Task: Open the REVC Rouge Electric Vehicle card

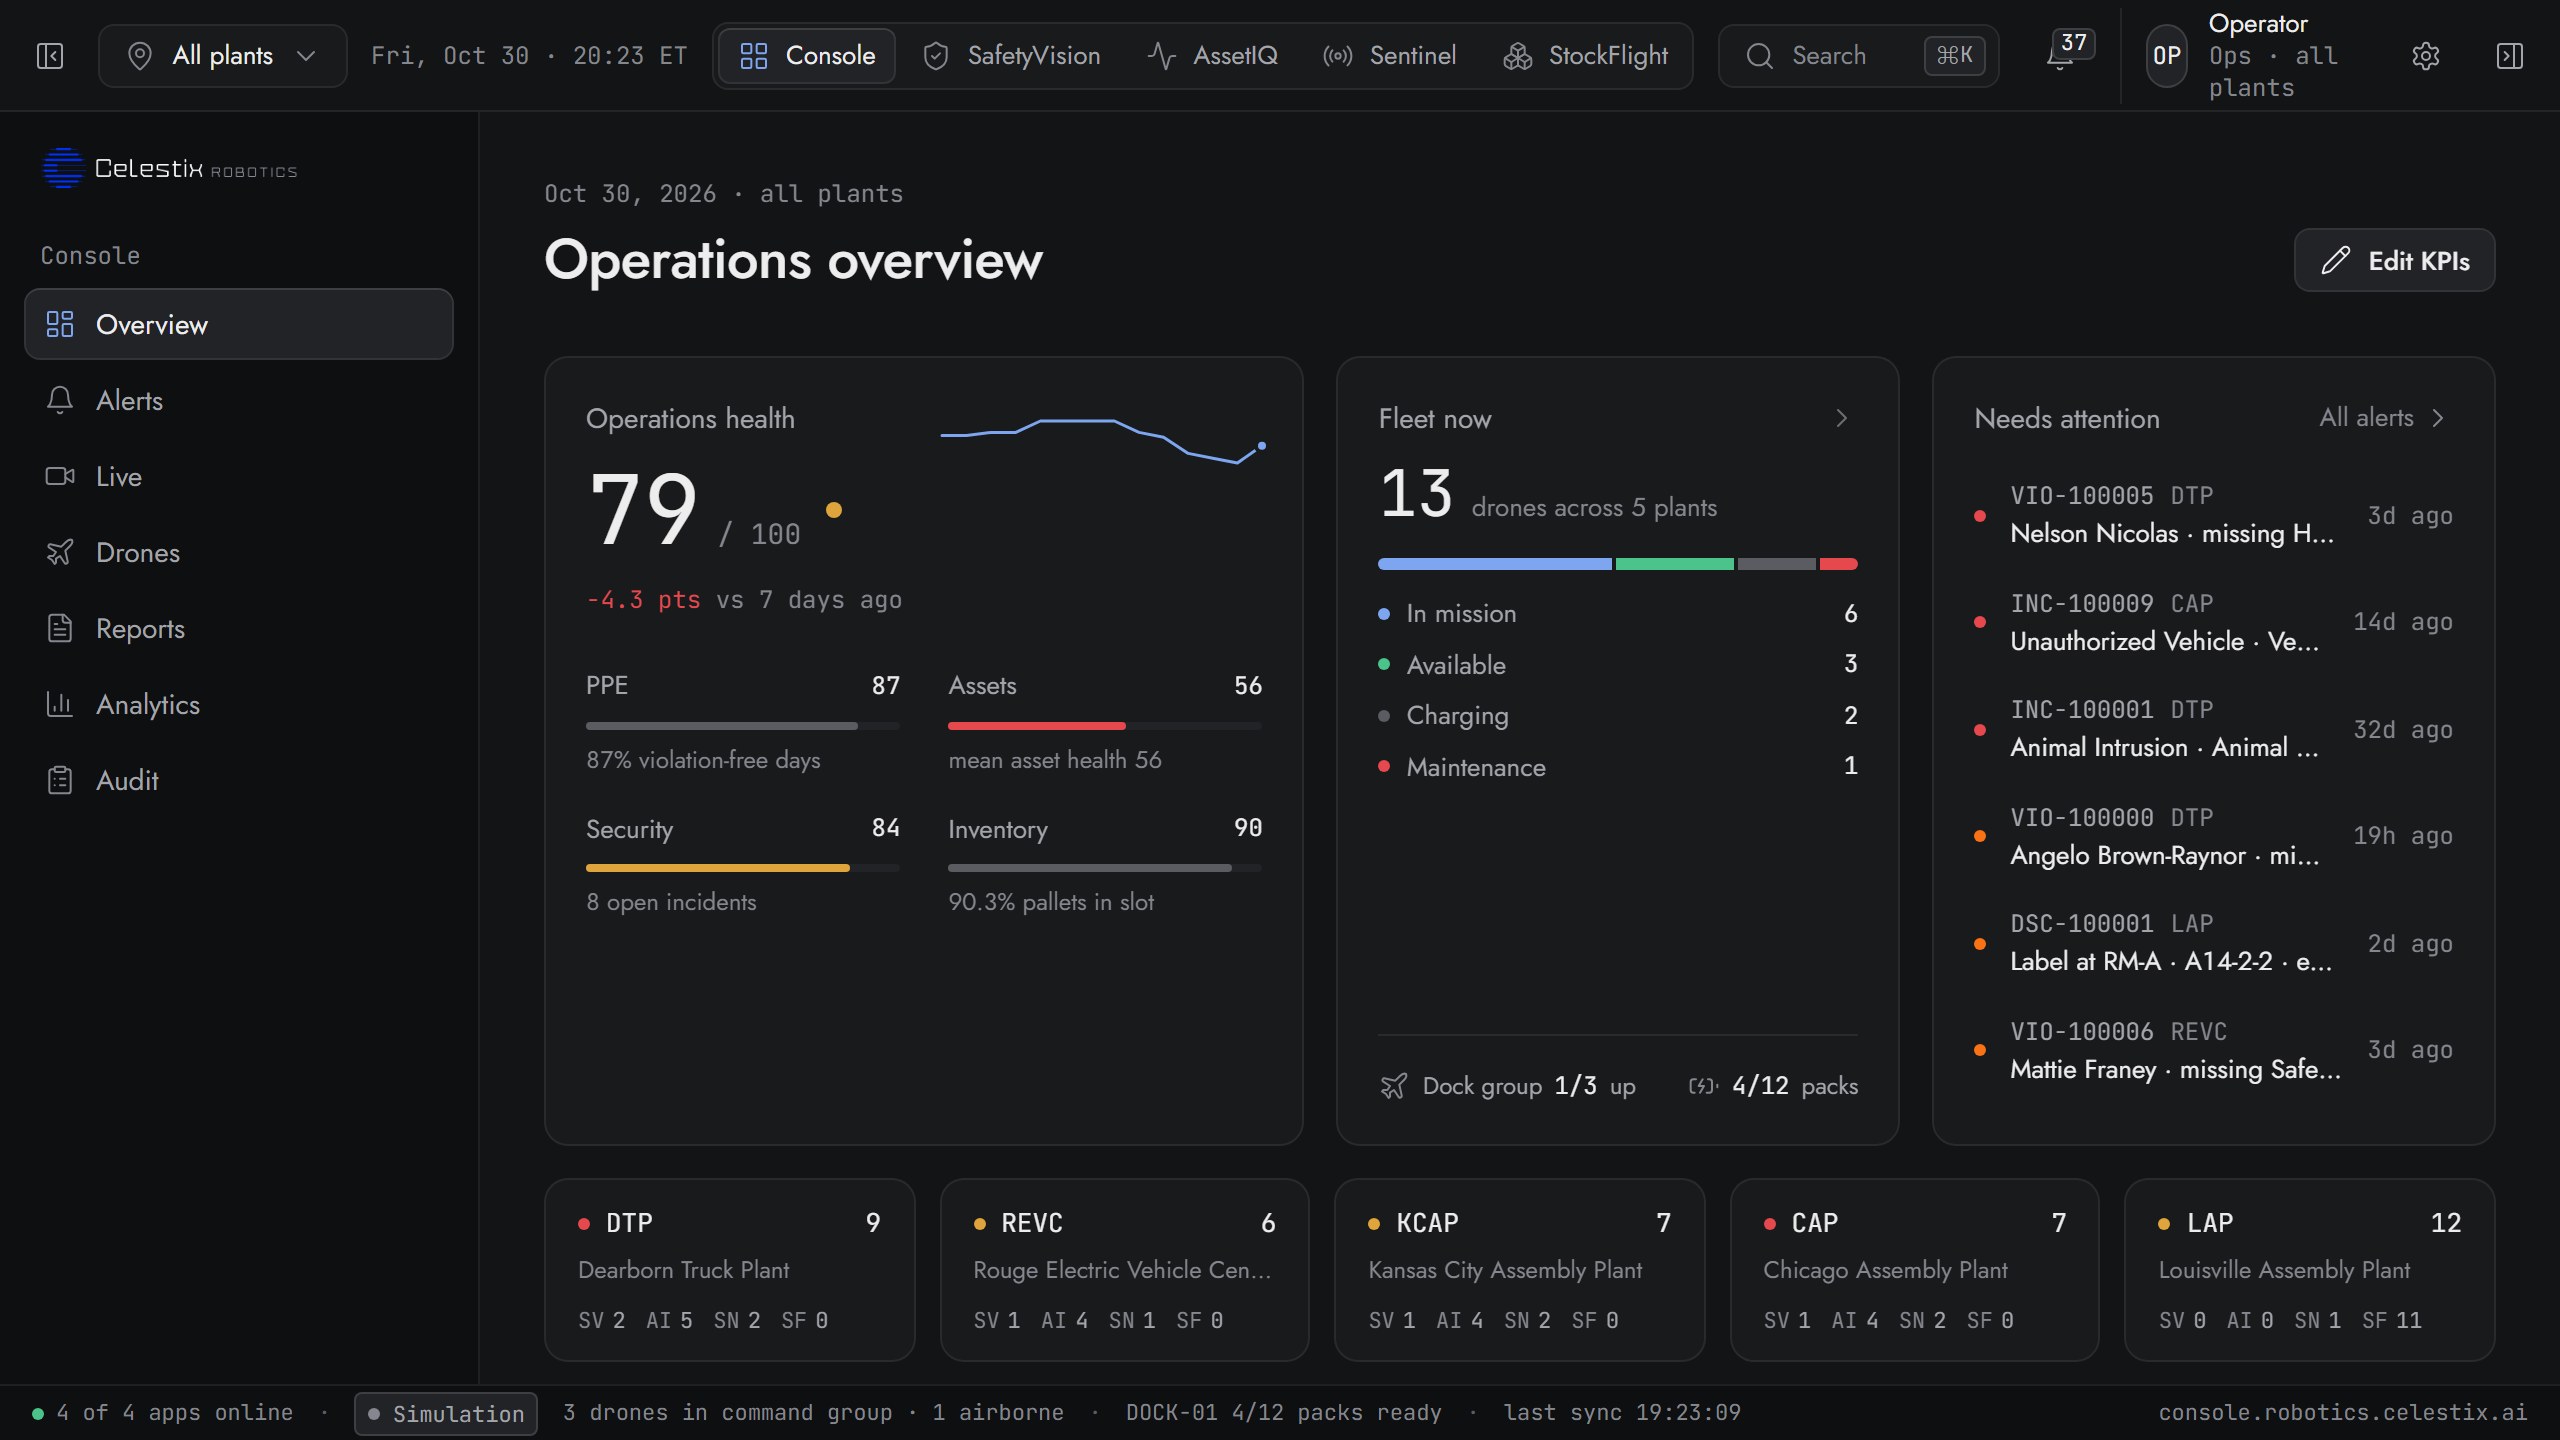Action: tap(1124, 1270)
